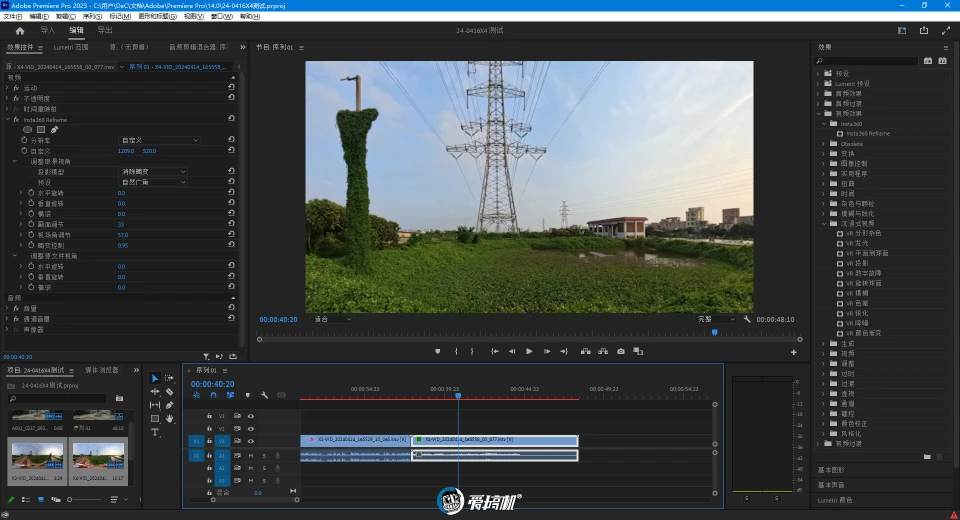This screenshot has width=960, height=520.
Task: Toggle insert sequences as nests button
Action: (x=197, y=396)
